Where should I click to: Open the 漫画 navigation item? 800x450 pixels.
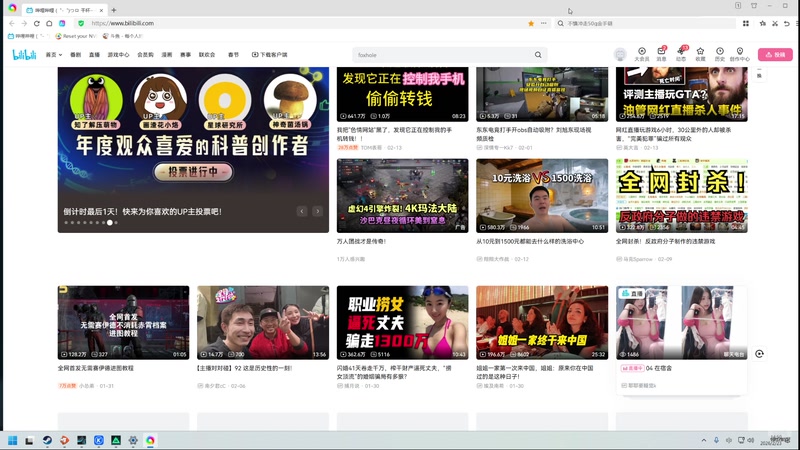point(167,55)
